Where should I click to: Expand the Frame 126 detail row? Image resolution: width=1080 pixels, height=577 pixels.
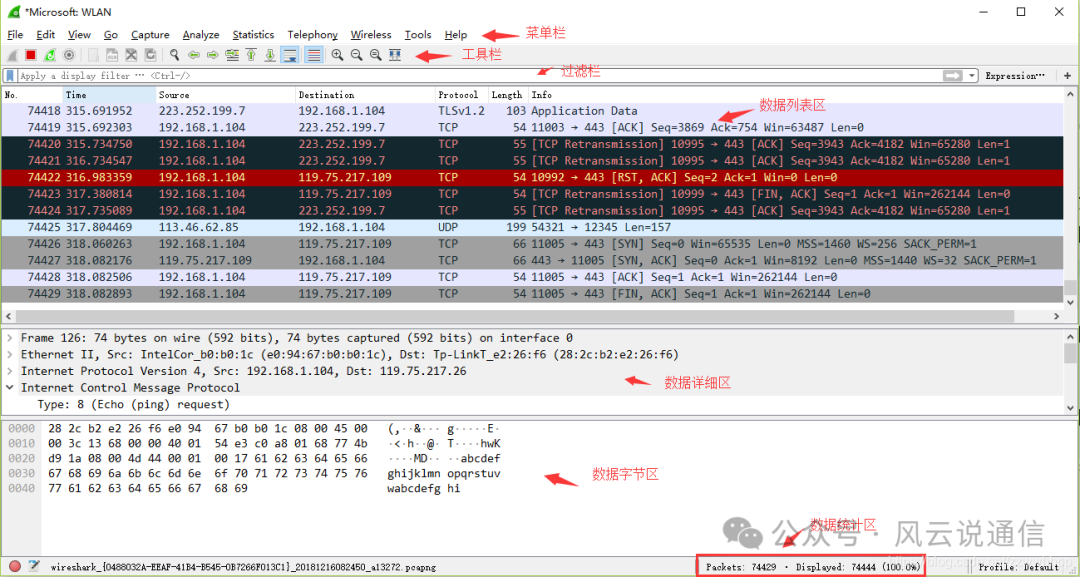click(x=10, y=338)
